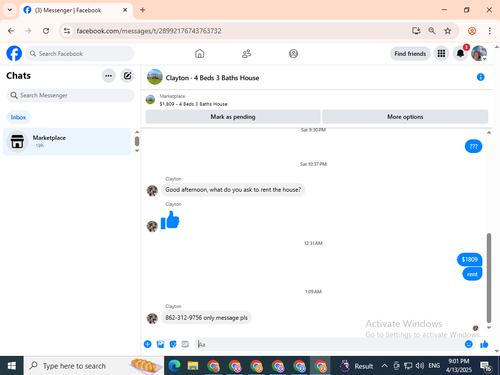This screenshot has height=375, width=500.
Task: Open Clayton - 4 Beds 3 Baths House title
Action: (x=212, y=78)
